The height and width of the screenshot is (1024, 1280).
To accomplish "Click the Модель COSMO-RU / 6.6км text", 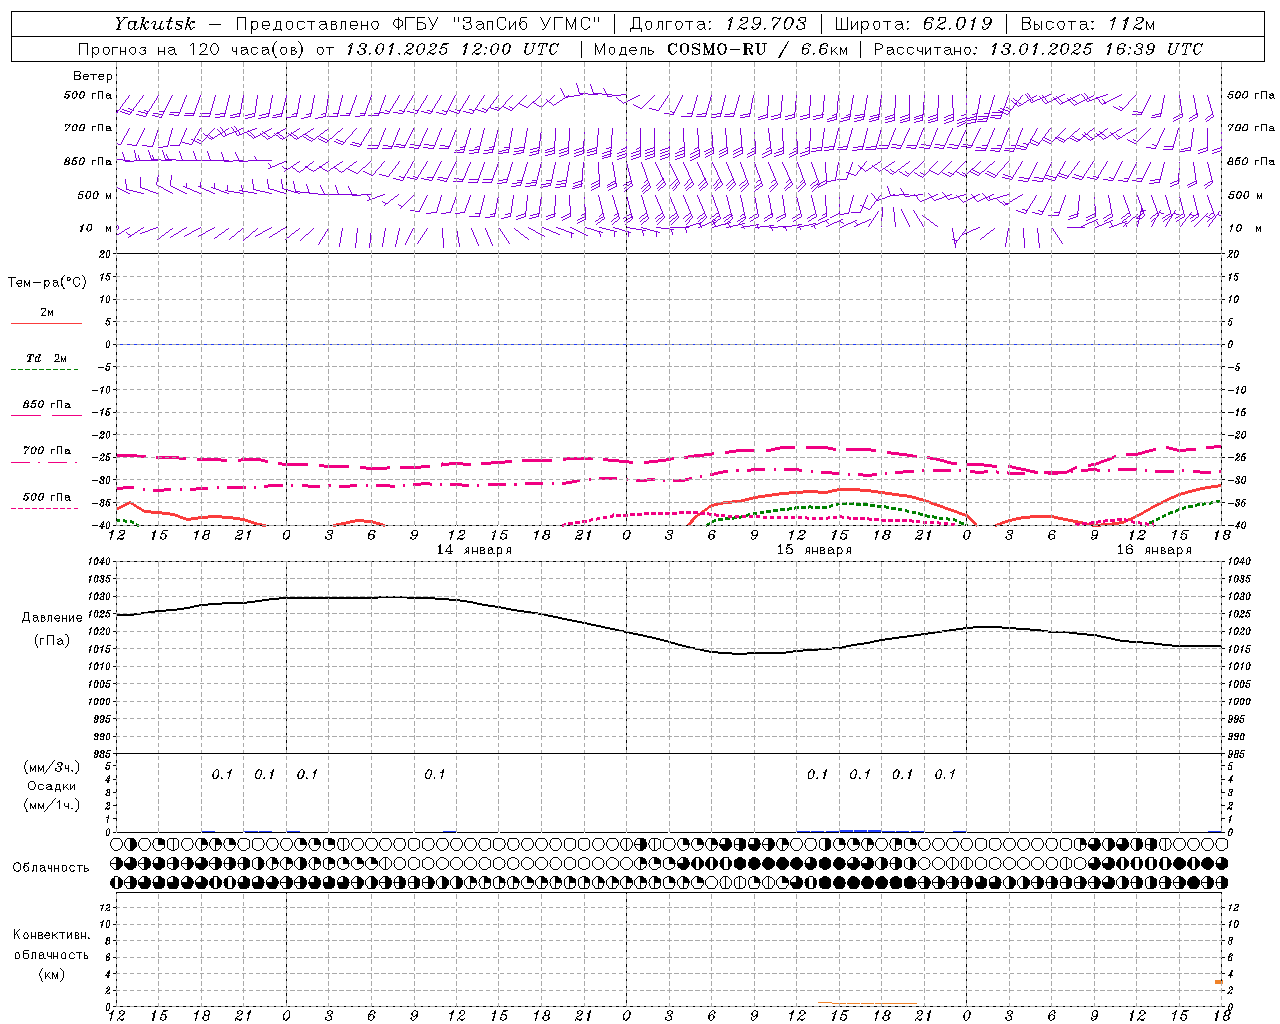I will [x=721, y=49].
